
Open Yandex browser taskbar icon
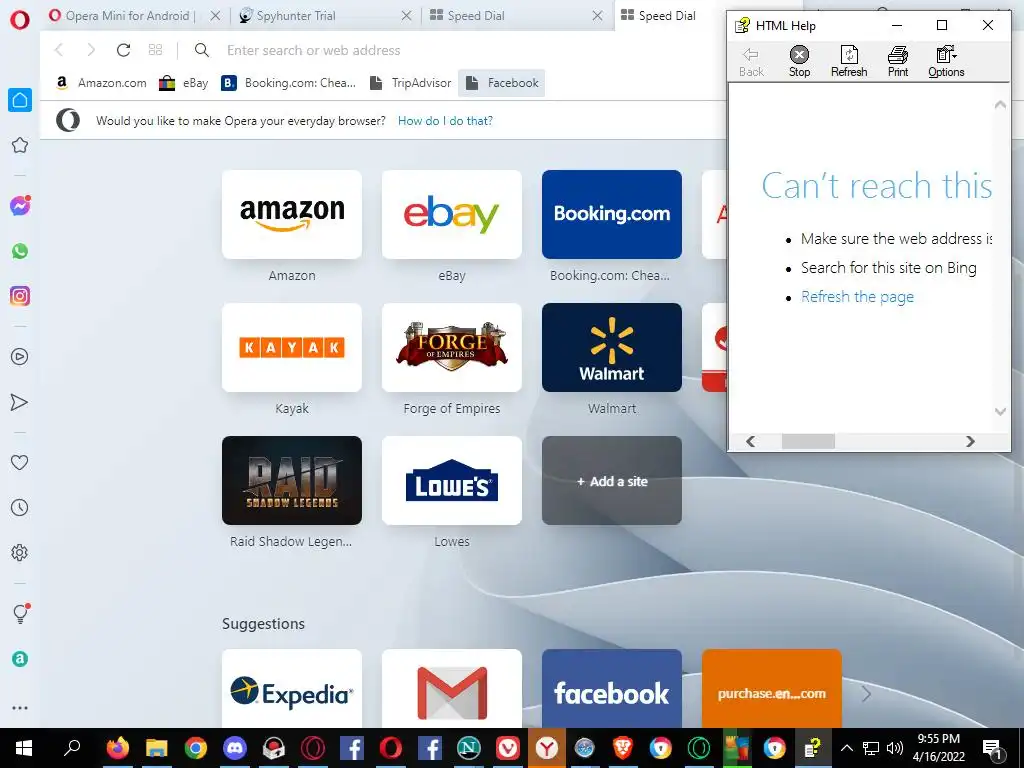tap(547, 748)
